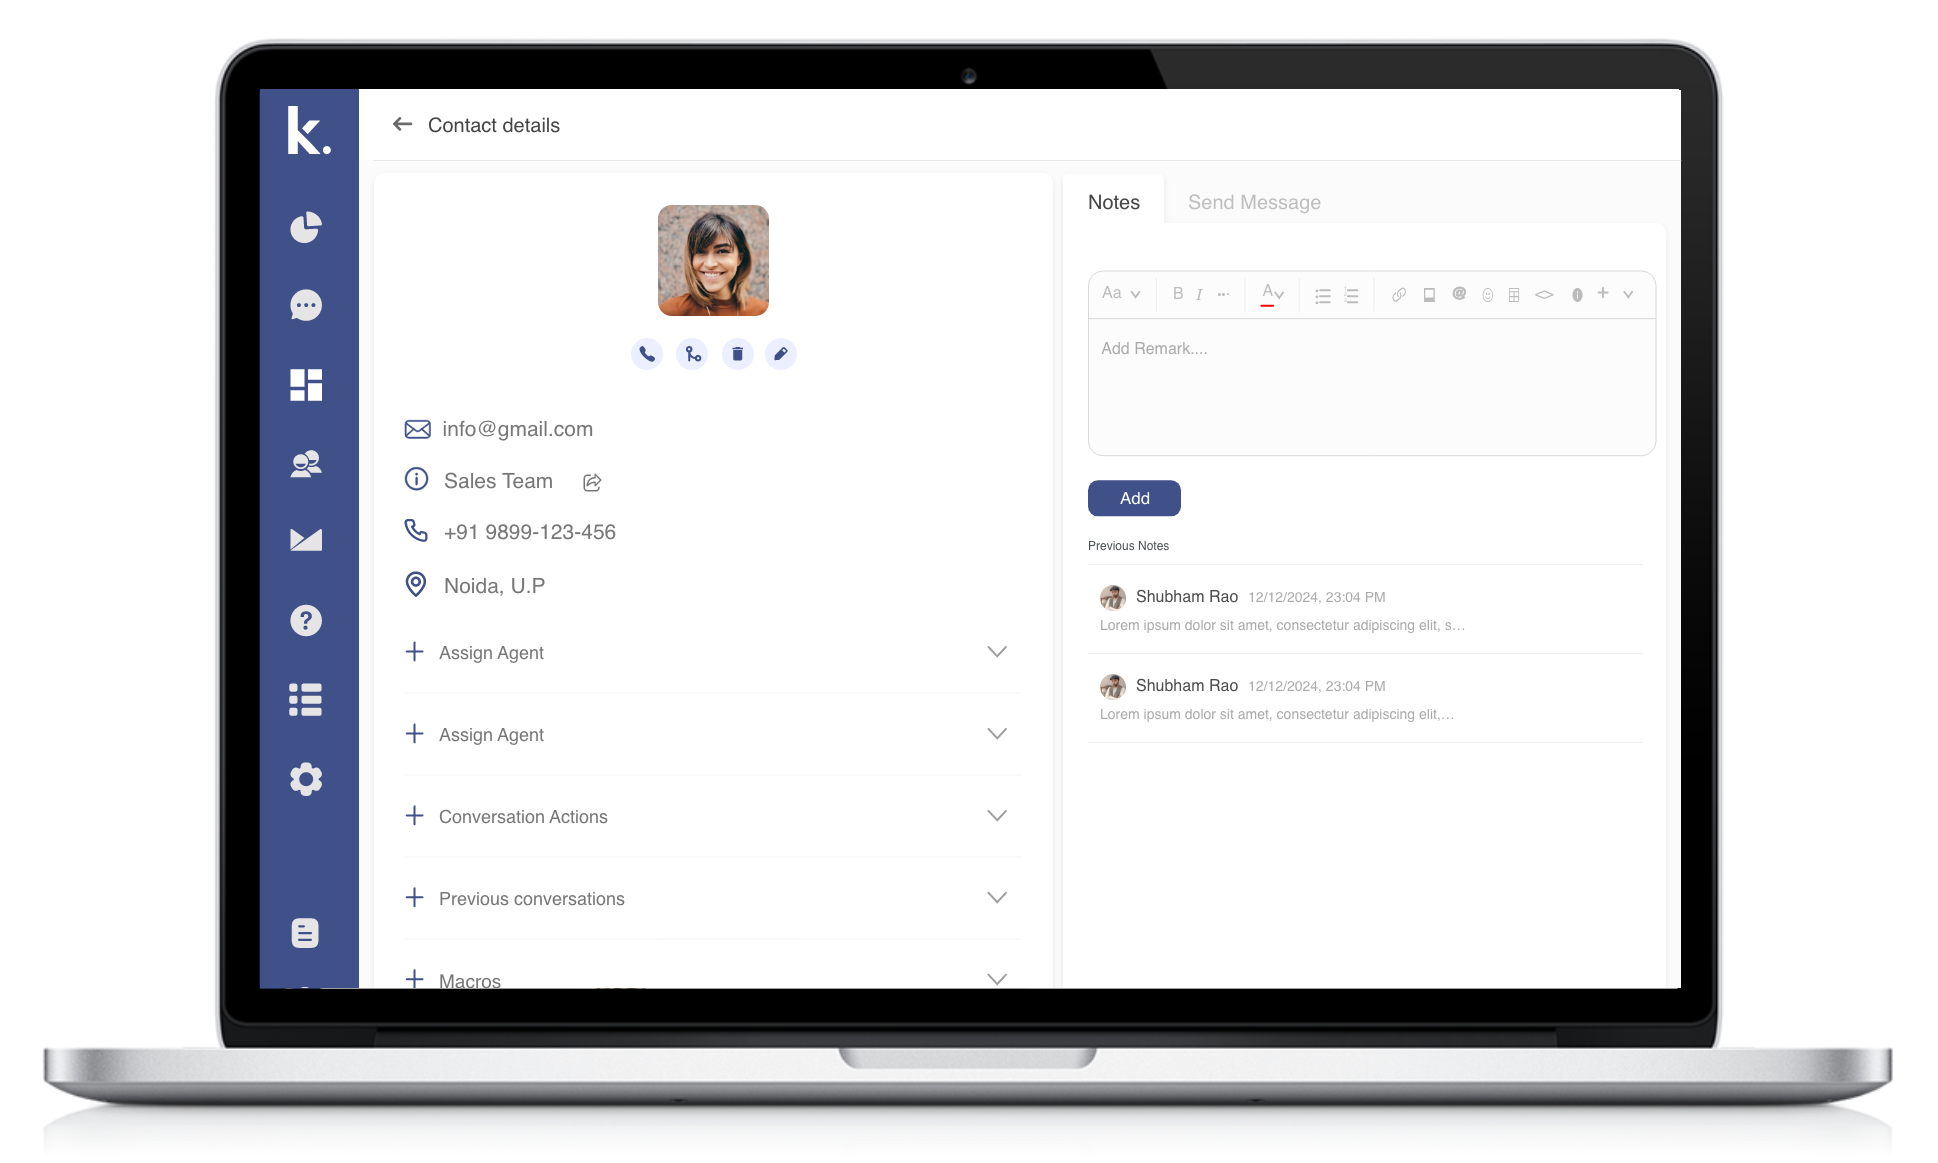Insert an image in the notes editor
The image size is (1938, 1163).
(1429, 294)
